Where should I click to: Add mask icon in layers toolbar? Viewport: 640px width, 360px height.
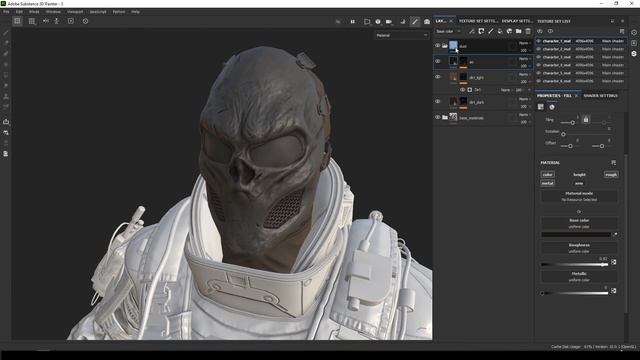tap(481, 31)
